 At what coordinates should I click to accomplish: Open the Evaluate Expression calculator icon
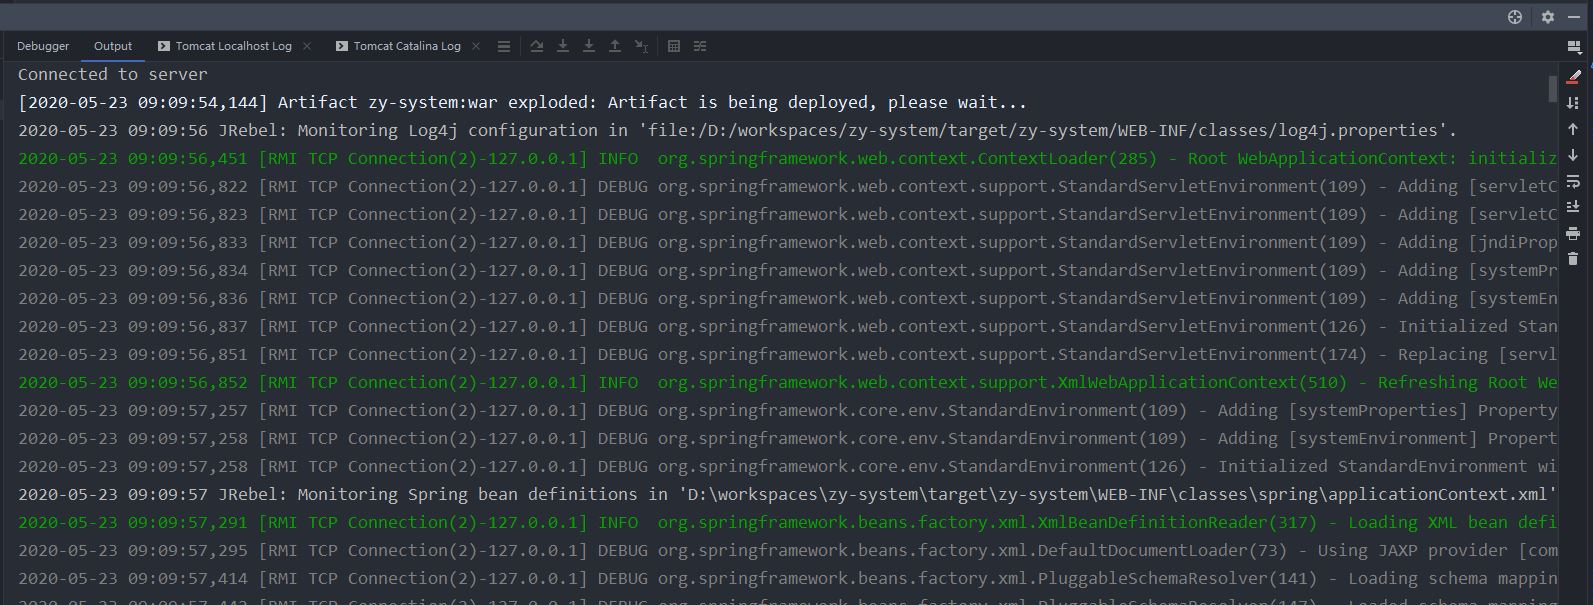(674, 46)
